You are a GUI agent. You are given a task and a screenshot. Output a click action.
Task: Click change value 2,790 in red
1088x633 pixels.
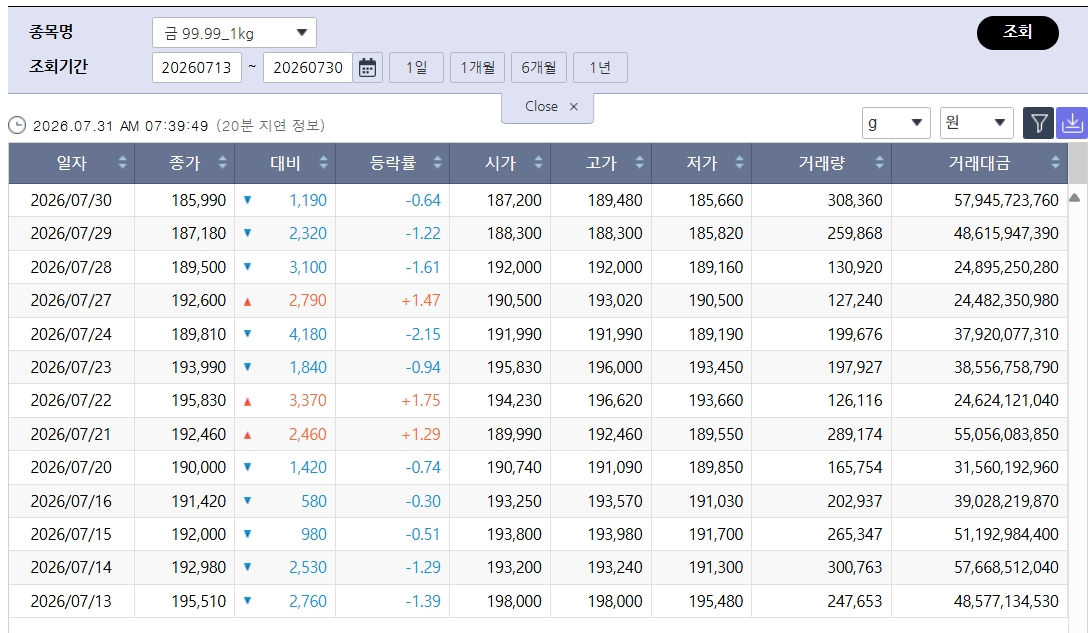pos(307,301)
